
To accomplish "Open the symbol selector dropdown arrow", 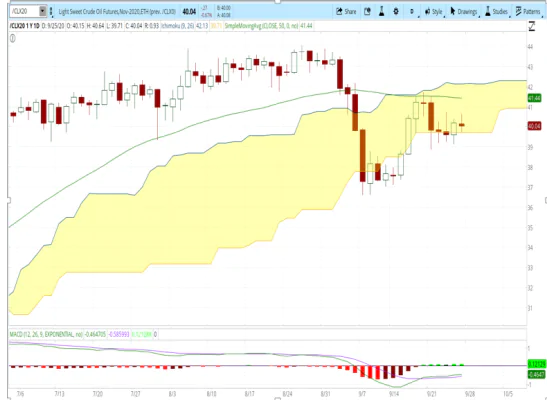I will coord(42,11).
